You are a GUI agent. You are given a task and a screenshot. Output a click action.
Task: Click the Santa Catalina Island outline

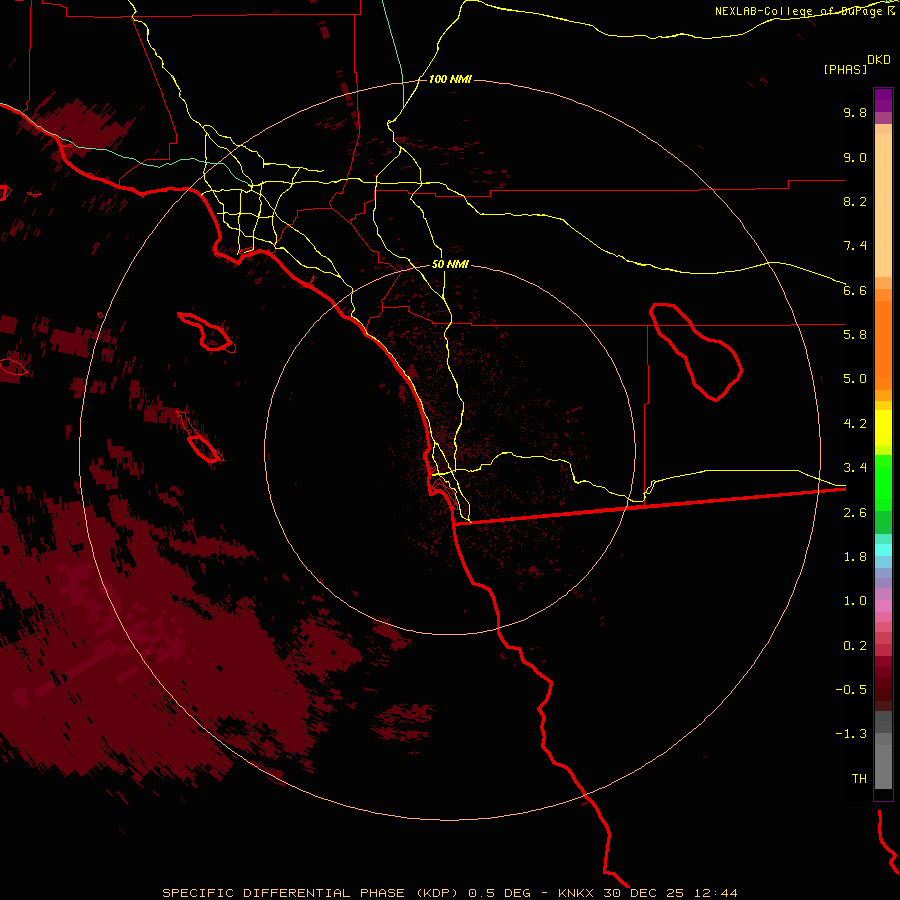coord(207,333)
